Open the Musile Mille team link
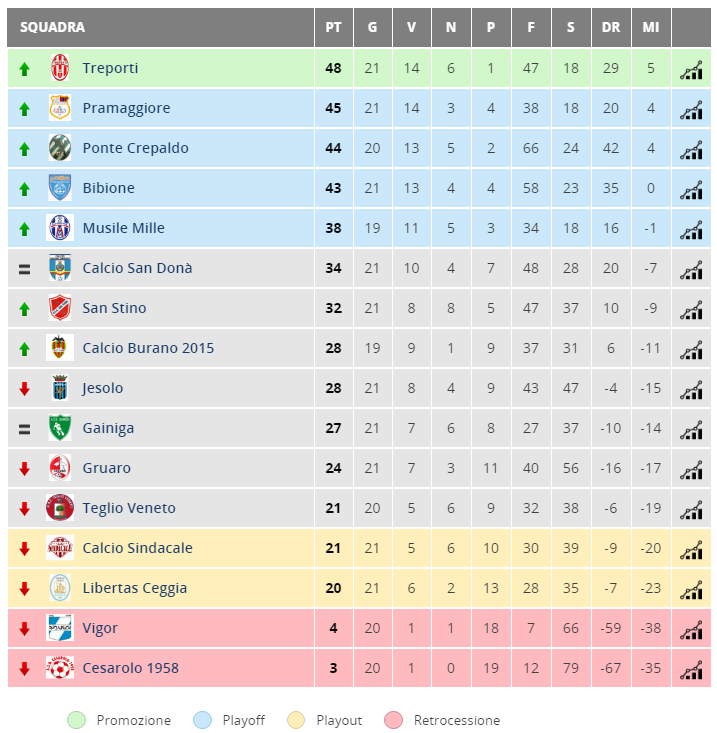The image size is (717, 733). click(123, 228)
